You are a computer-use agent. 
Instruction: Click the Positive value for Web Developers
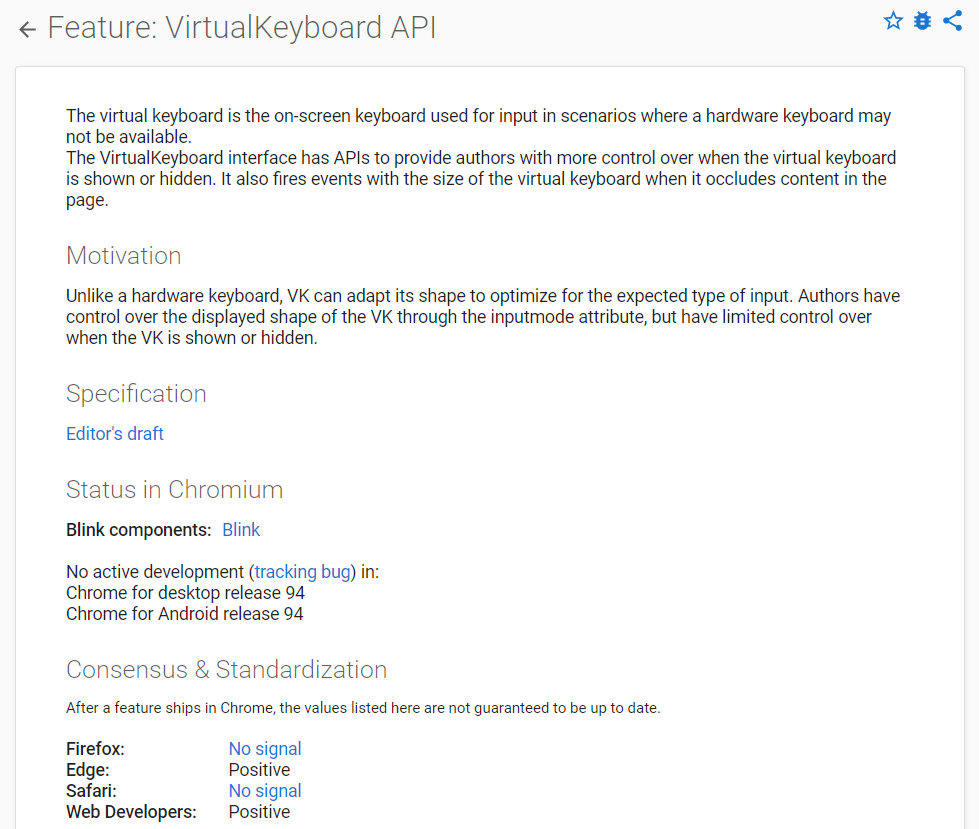click(x=259, y=812)
